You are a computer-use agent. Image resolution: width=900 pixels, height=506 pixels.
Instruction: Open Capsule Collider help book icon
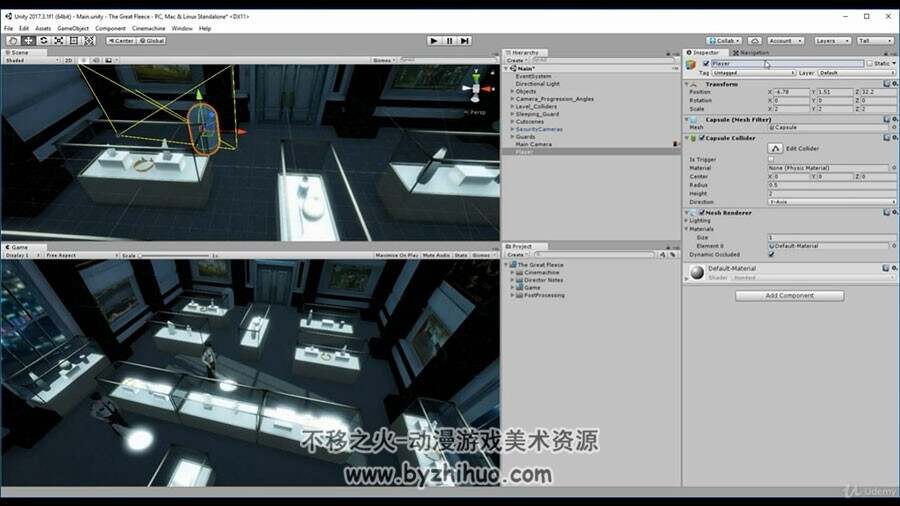(x=886, y=138)
